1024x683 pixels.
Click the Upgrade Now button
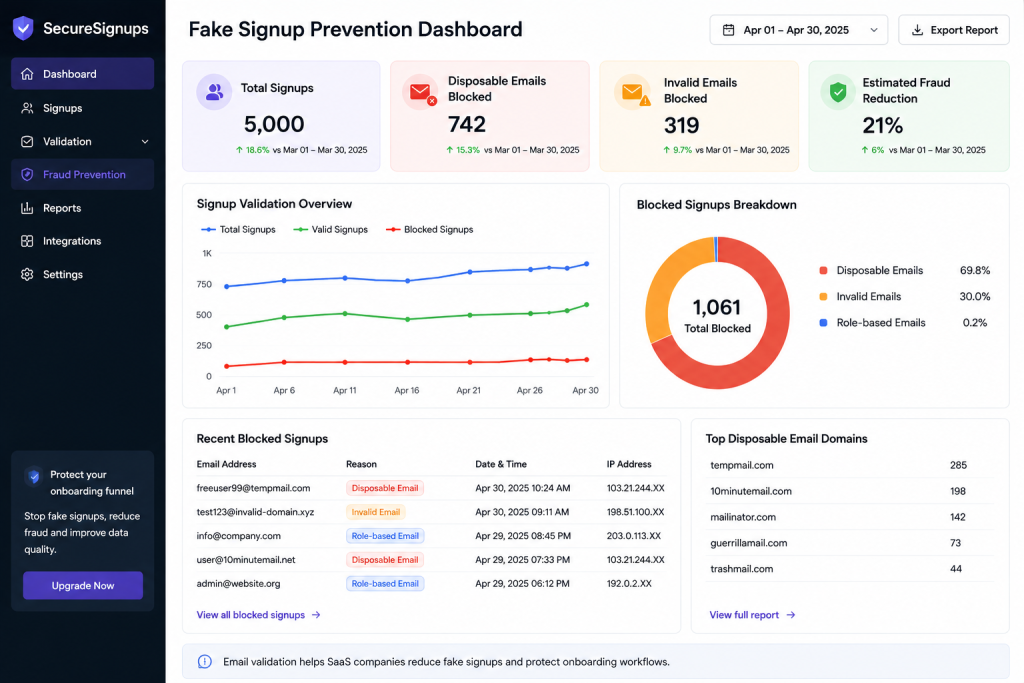(83, 586)
